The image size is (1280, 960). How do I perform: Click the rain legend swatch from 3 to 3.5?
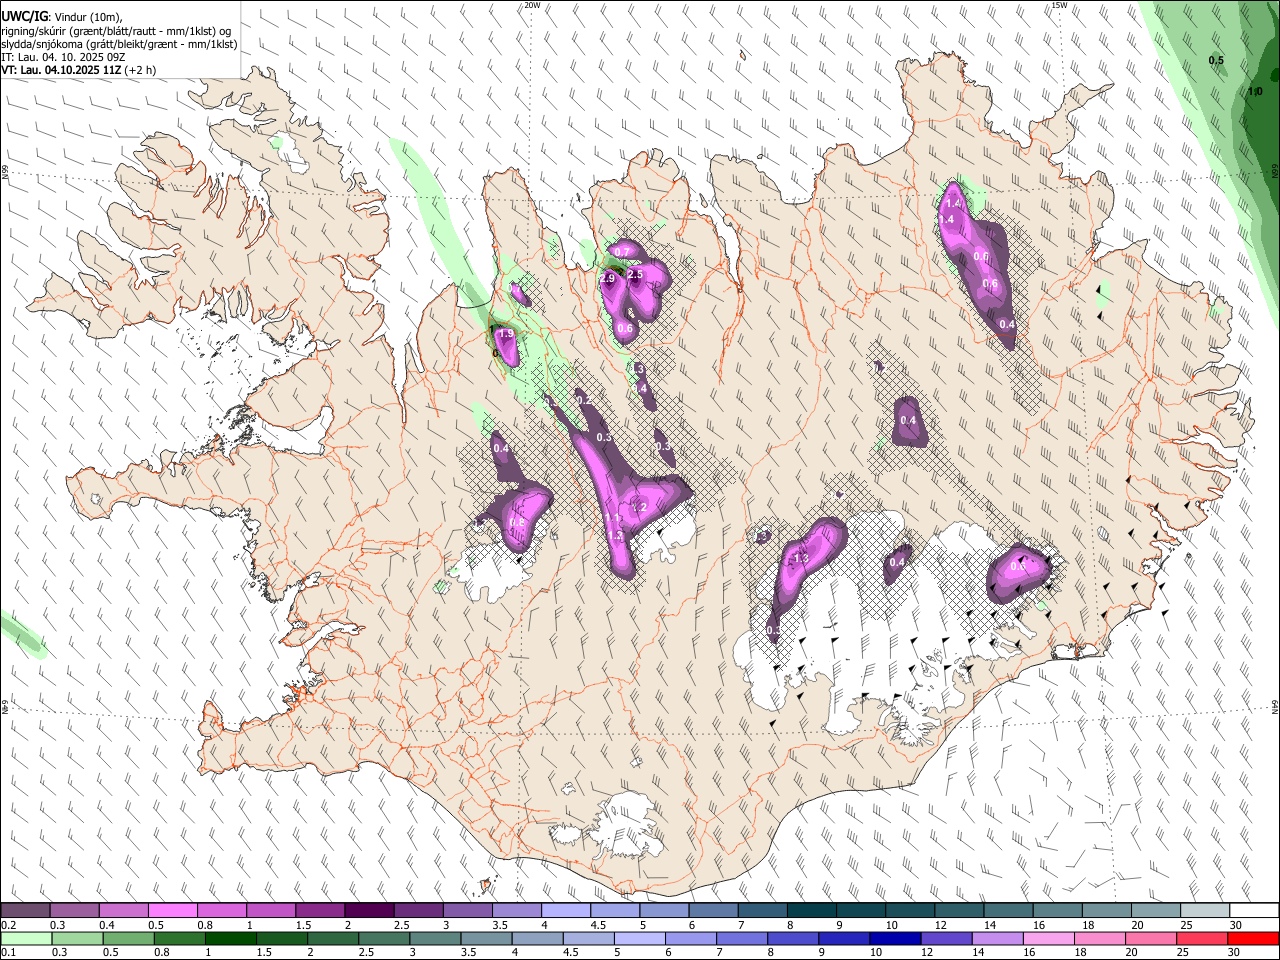[x=435, y=938]
